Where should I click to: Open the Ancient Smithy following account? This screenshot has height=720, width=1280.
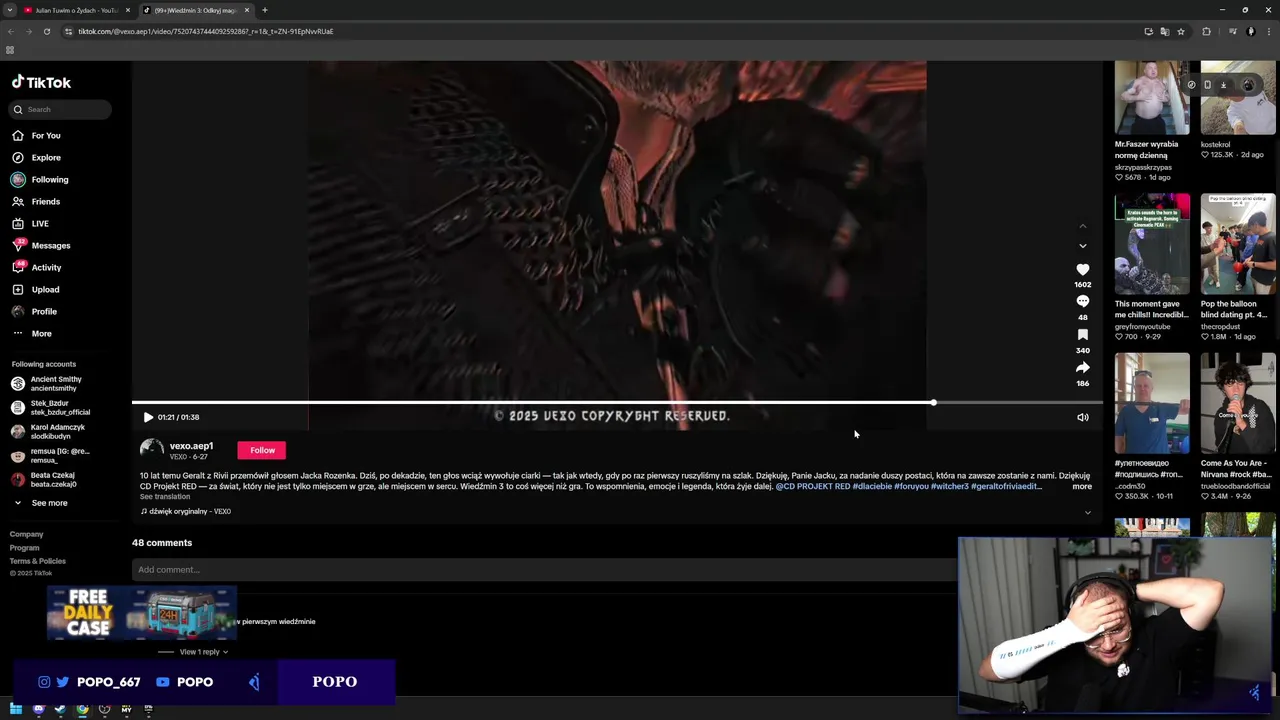(x=47, y=383)
